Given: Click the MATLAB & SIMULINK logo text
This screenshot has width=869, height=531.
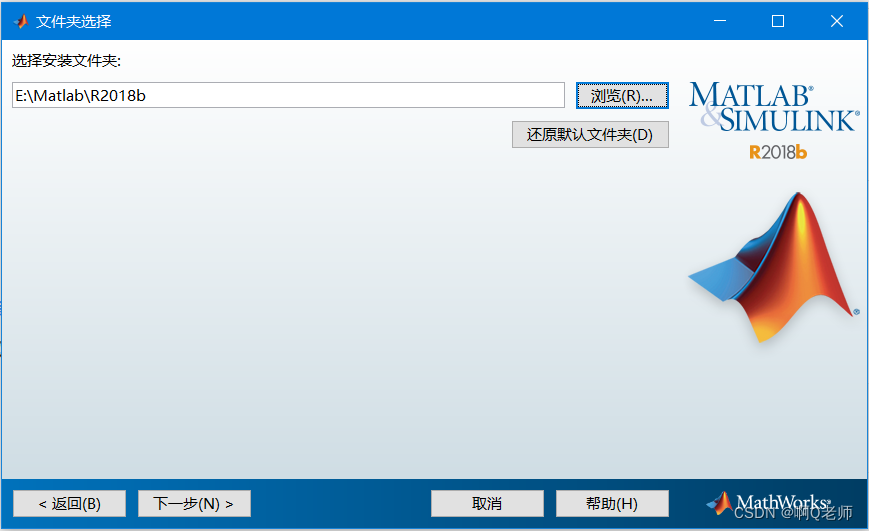Looking at the screenshot, I should click(774, 108).
